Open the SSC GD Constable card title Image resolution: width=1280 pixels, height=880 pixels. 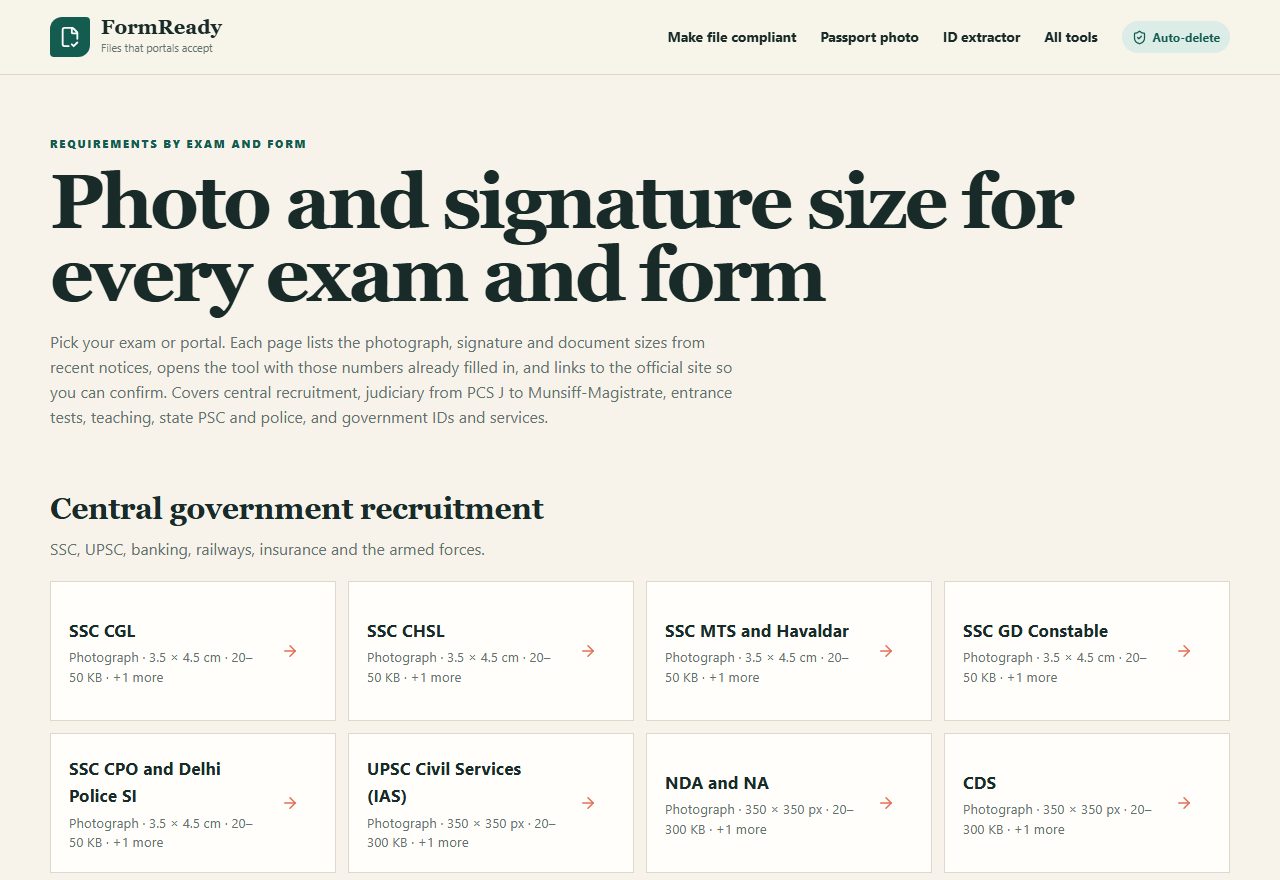[x=1035, y=631]
